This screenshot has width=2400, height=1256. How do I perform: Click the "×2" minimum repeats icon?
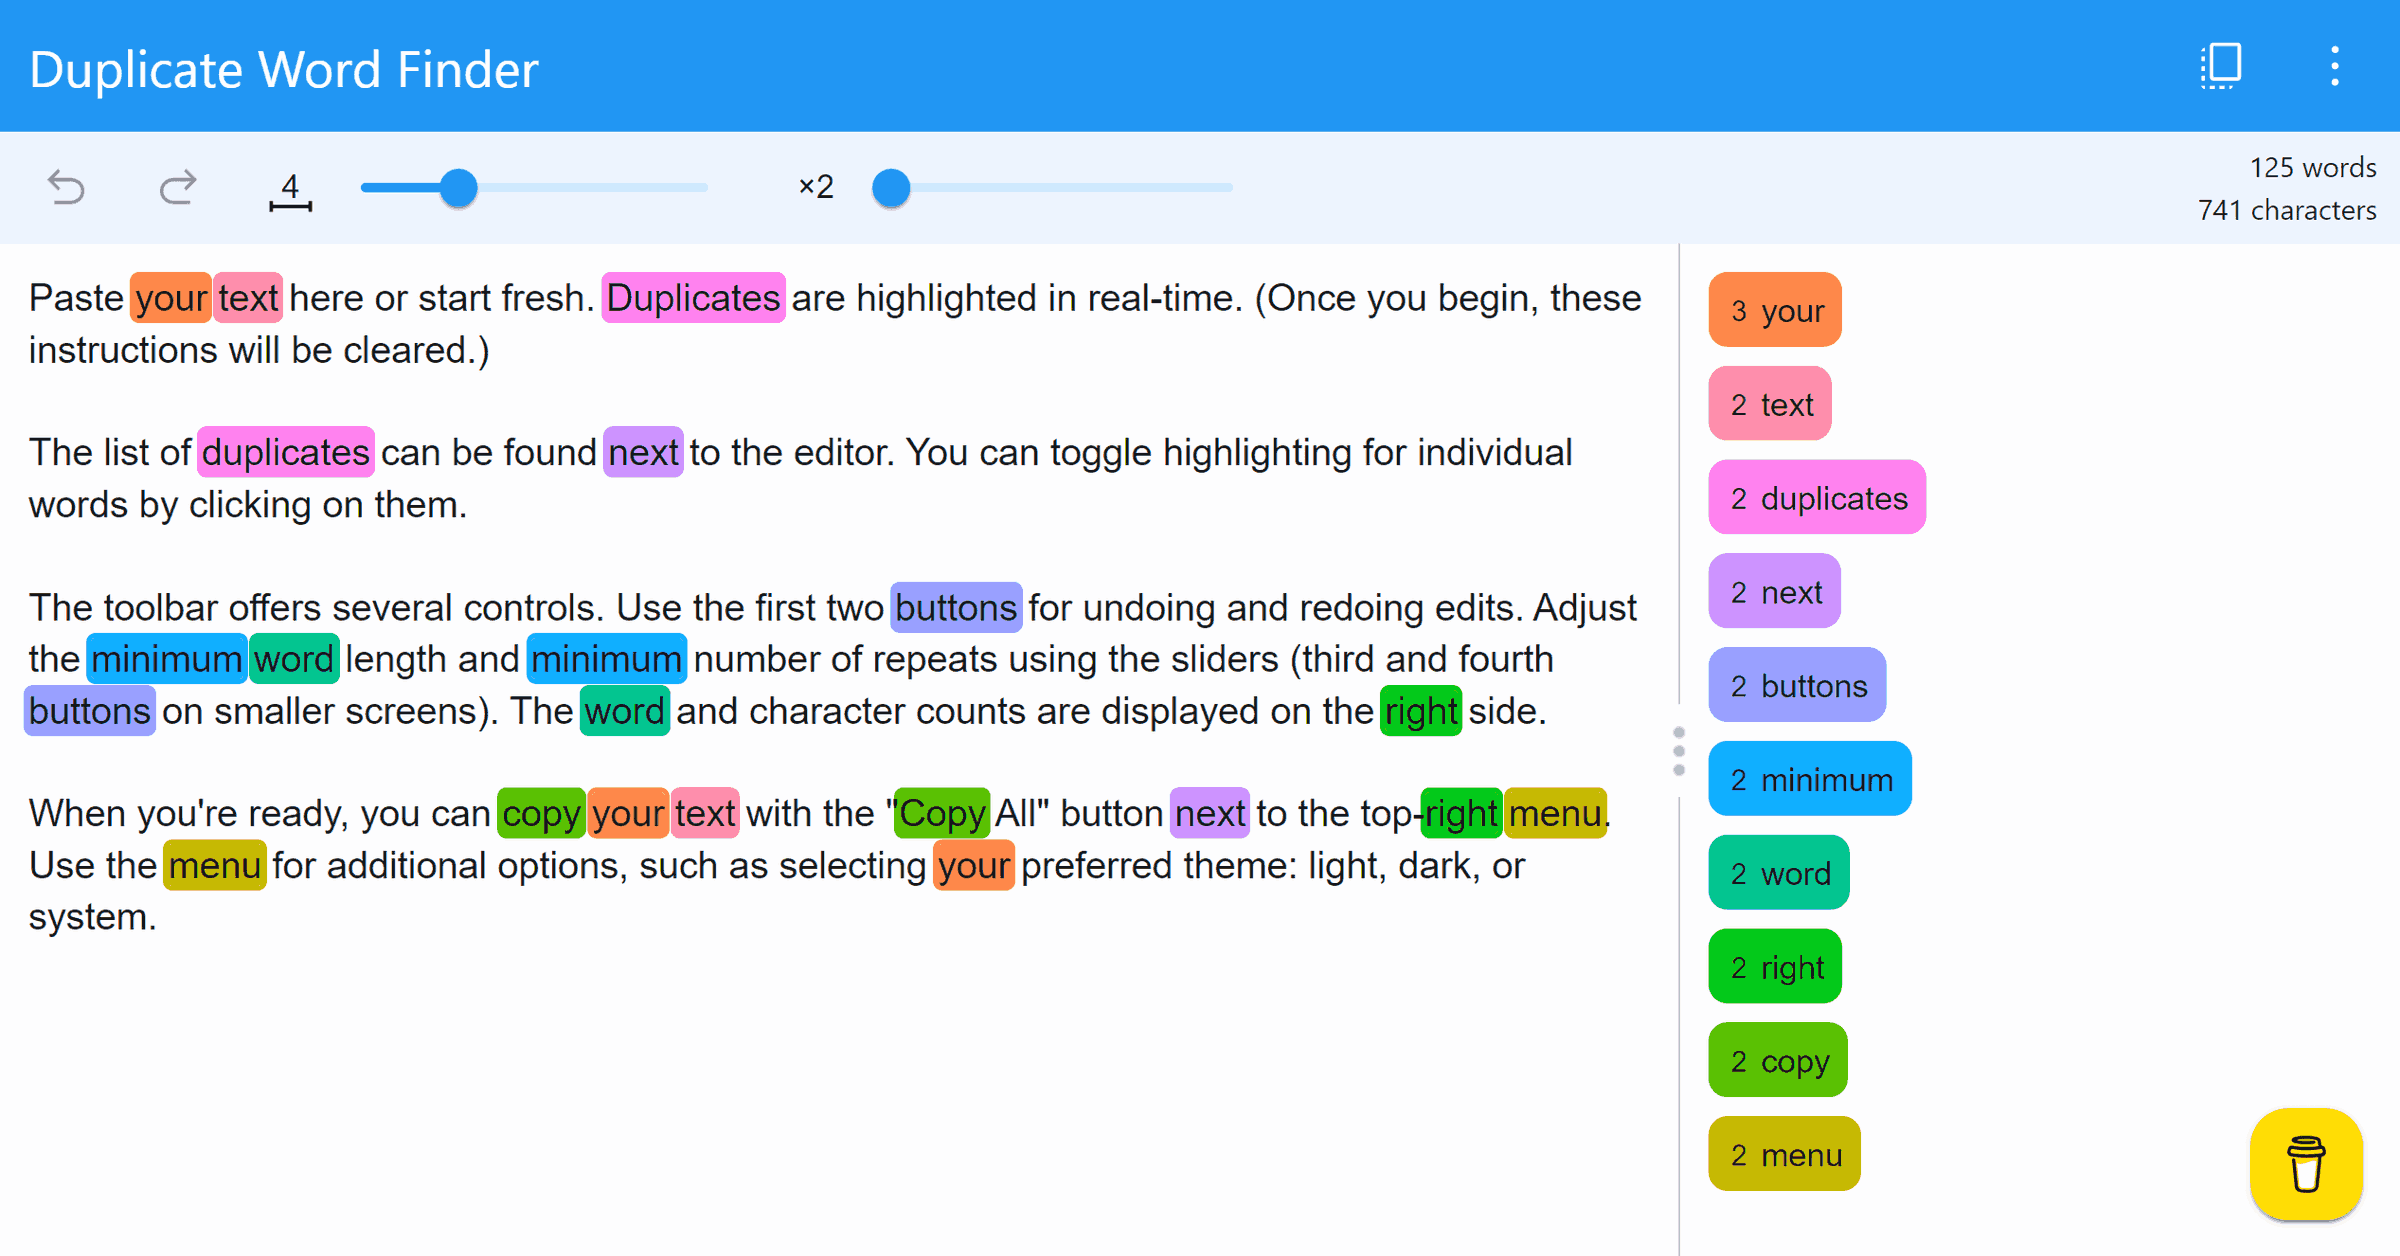pyautogui.click(x=815, y=187)
